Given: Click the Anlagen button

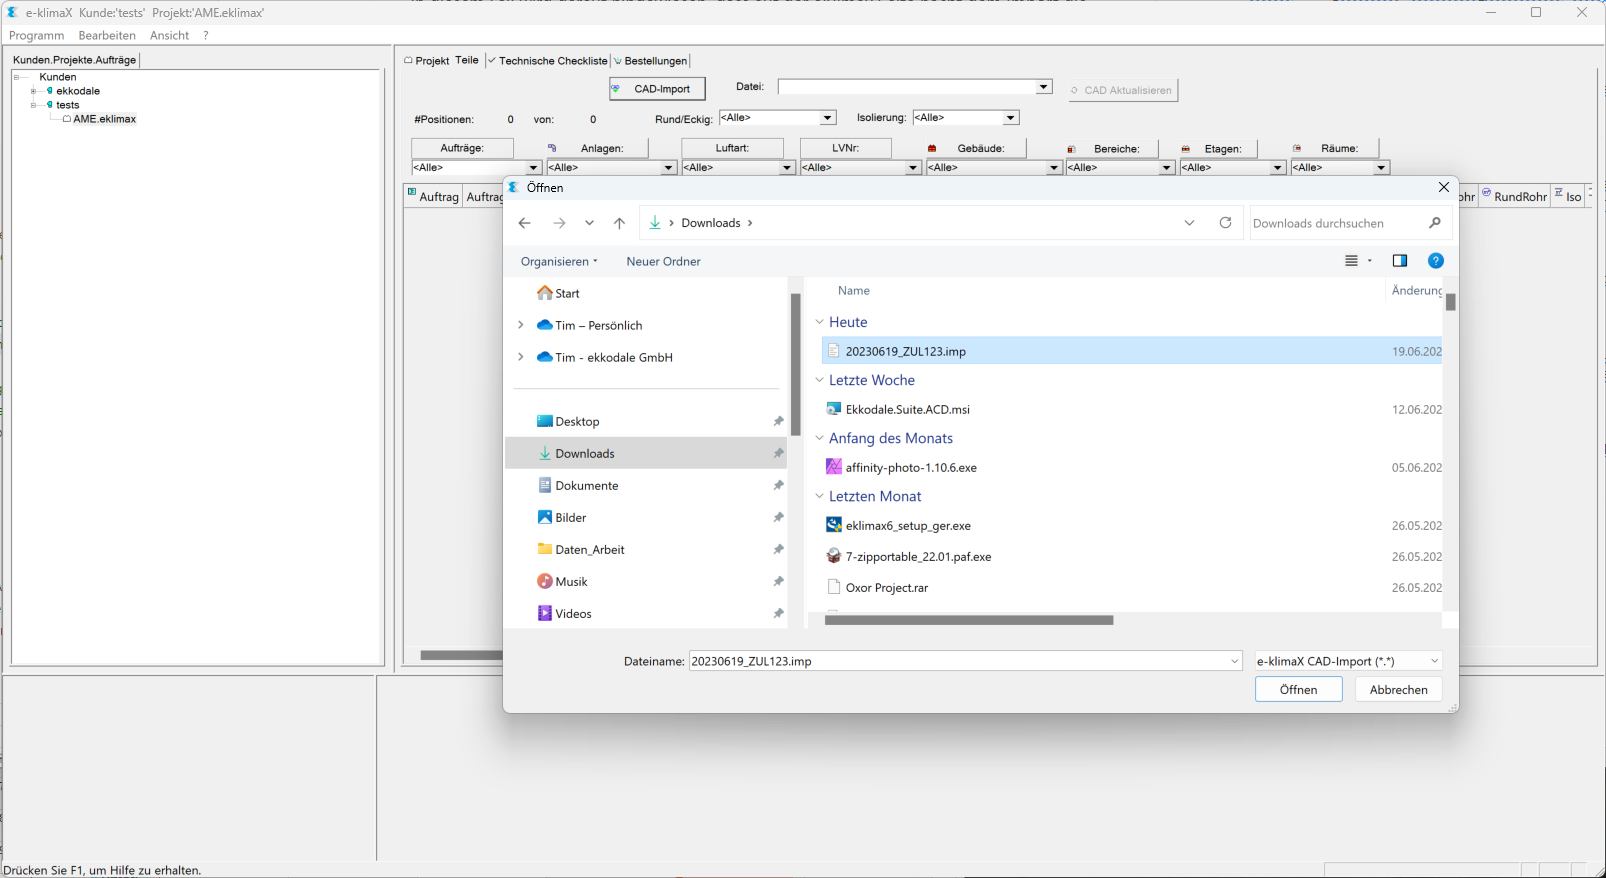Looking at the screenshot, I should [x=598, y=148].
